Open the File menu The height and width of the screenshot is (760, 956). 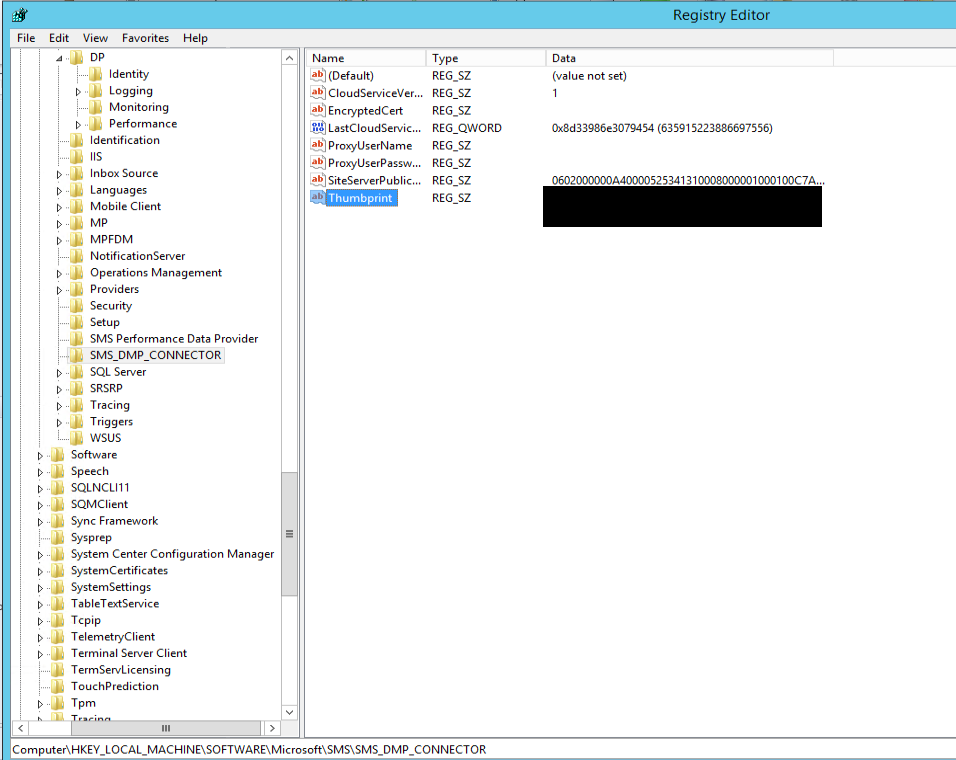click(x=26, y=38)
